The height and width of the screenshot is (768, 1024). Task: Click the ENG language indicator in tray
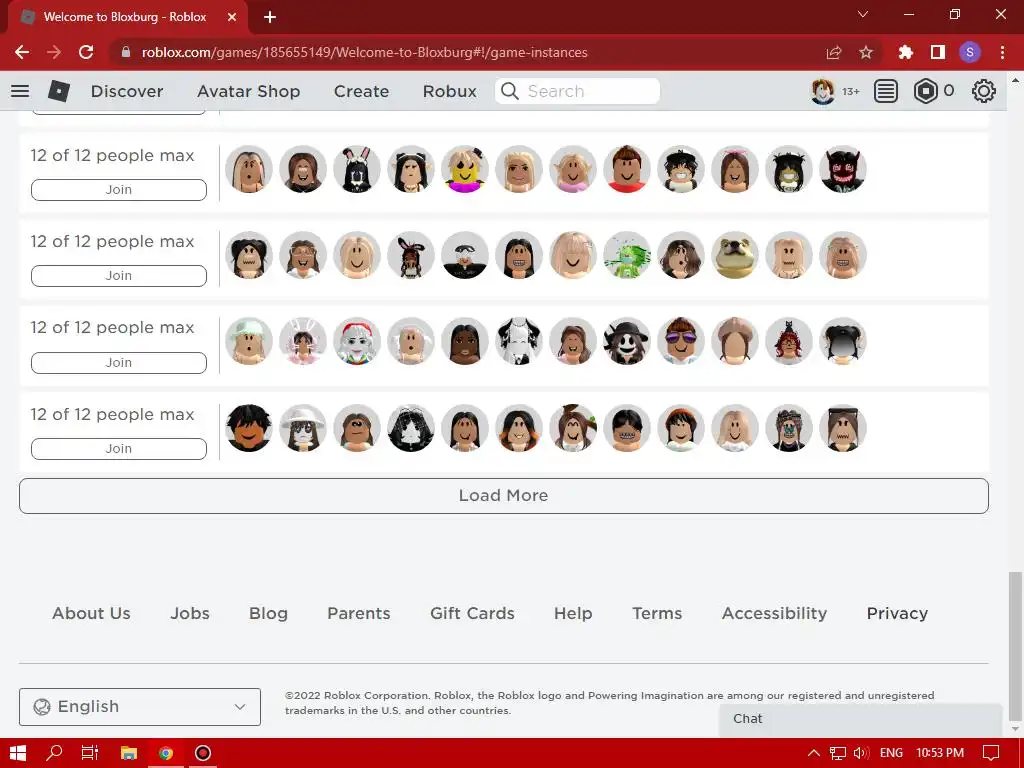[x=891, y=753]
